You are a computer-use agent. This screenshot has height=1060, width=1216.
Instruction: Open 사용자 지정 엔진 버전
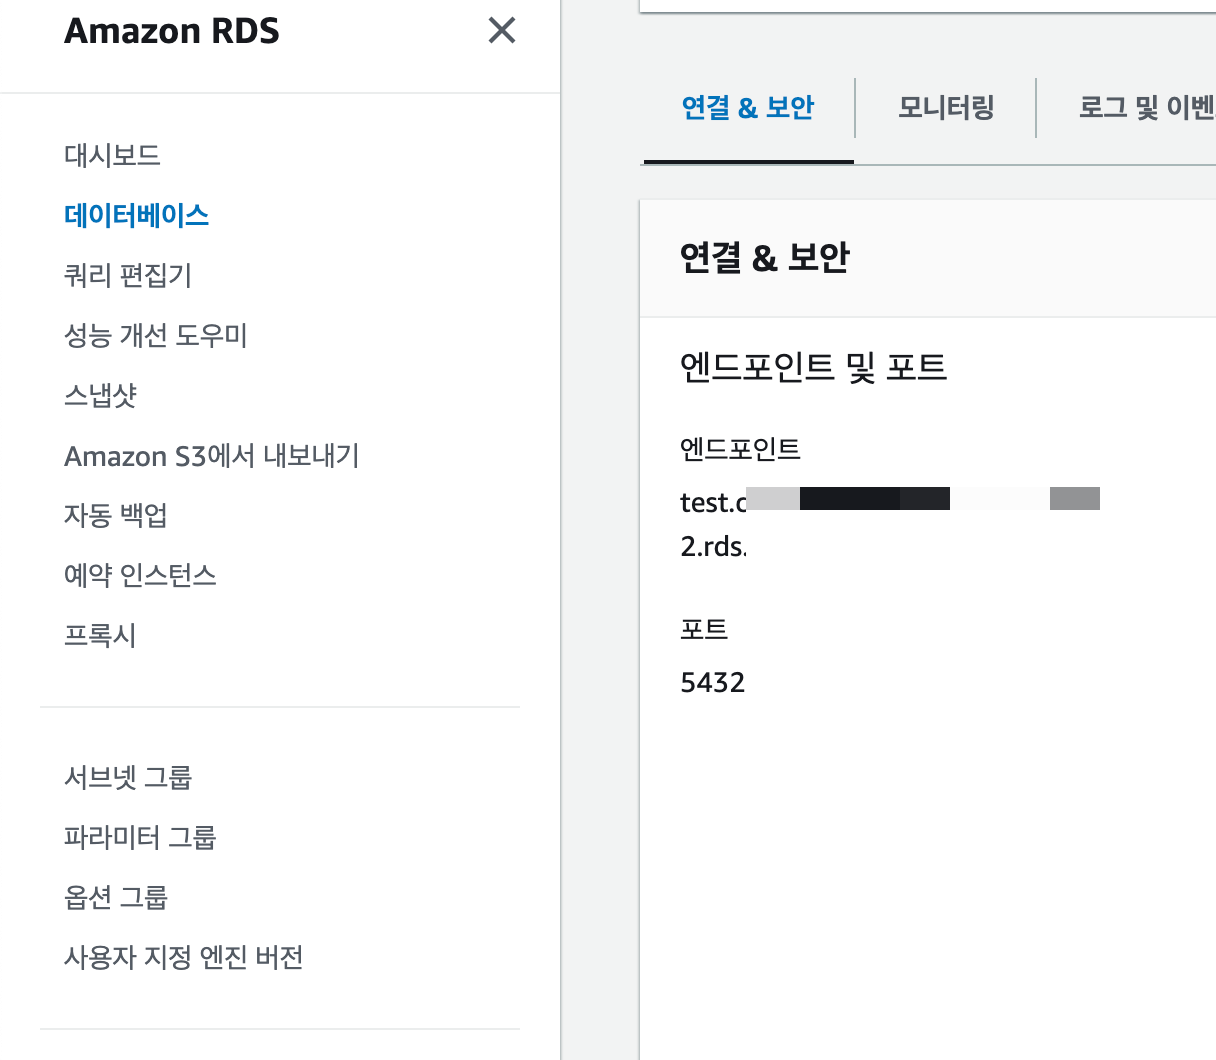click(184, 957)
